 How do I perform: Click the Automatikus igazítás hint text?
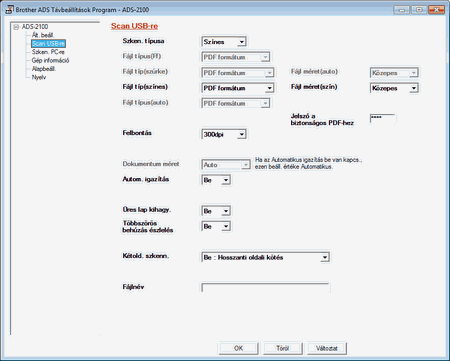pos(309,163)
